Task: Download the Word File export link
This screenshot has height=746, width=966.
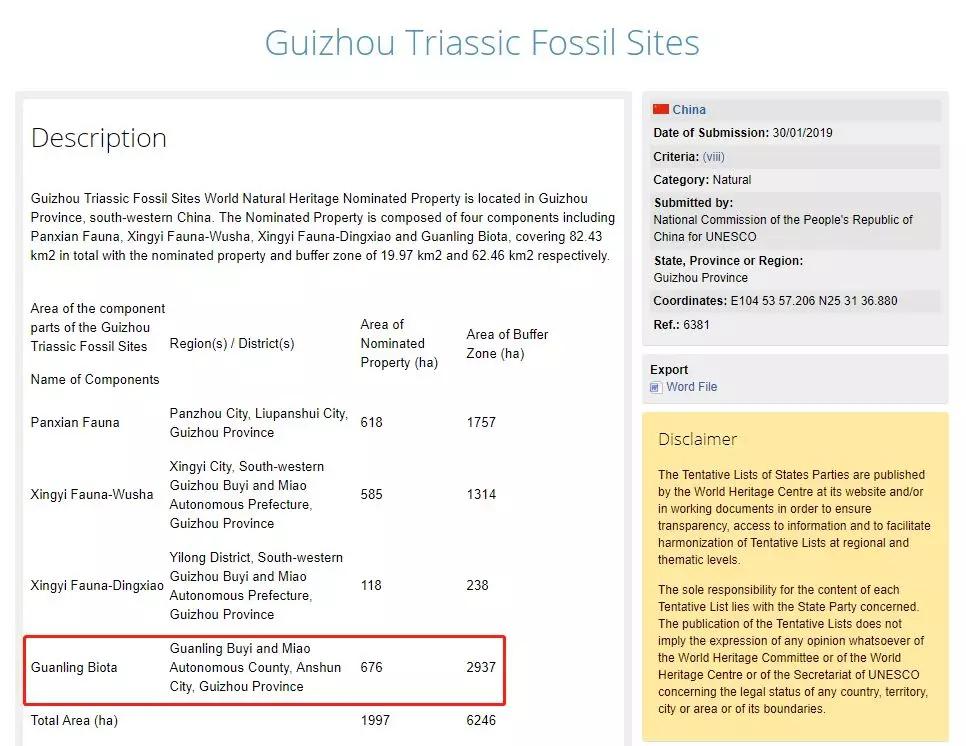Action: point(691,387)
